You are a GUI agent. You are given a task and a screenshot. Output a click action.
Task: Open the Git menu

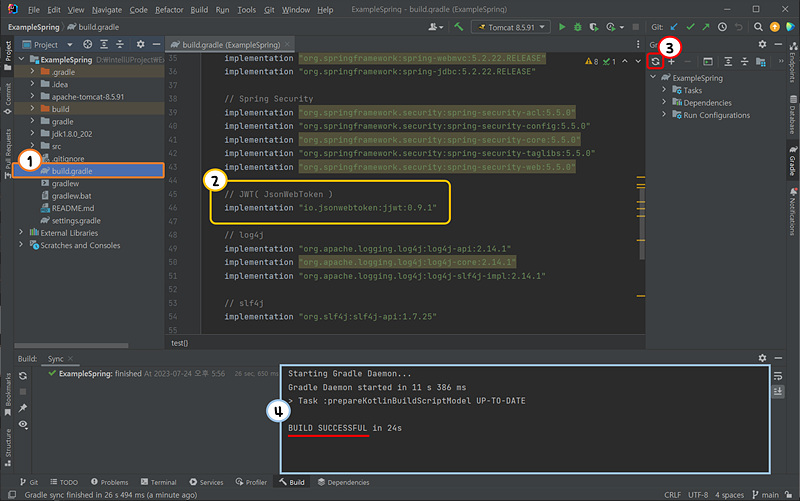[269, 10]
